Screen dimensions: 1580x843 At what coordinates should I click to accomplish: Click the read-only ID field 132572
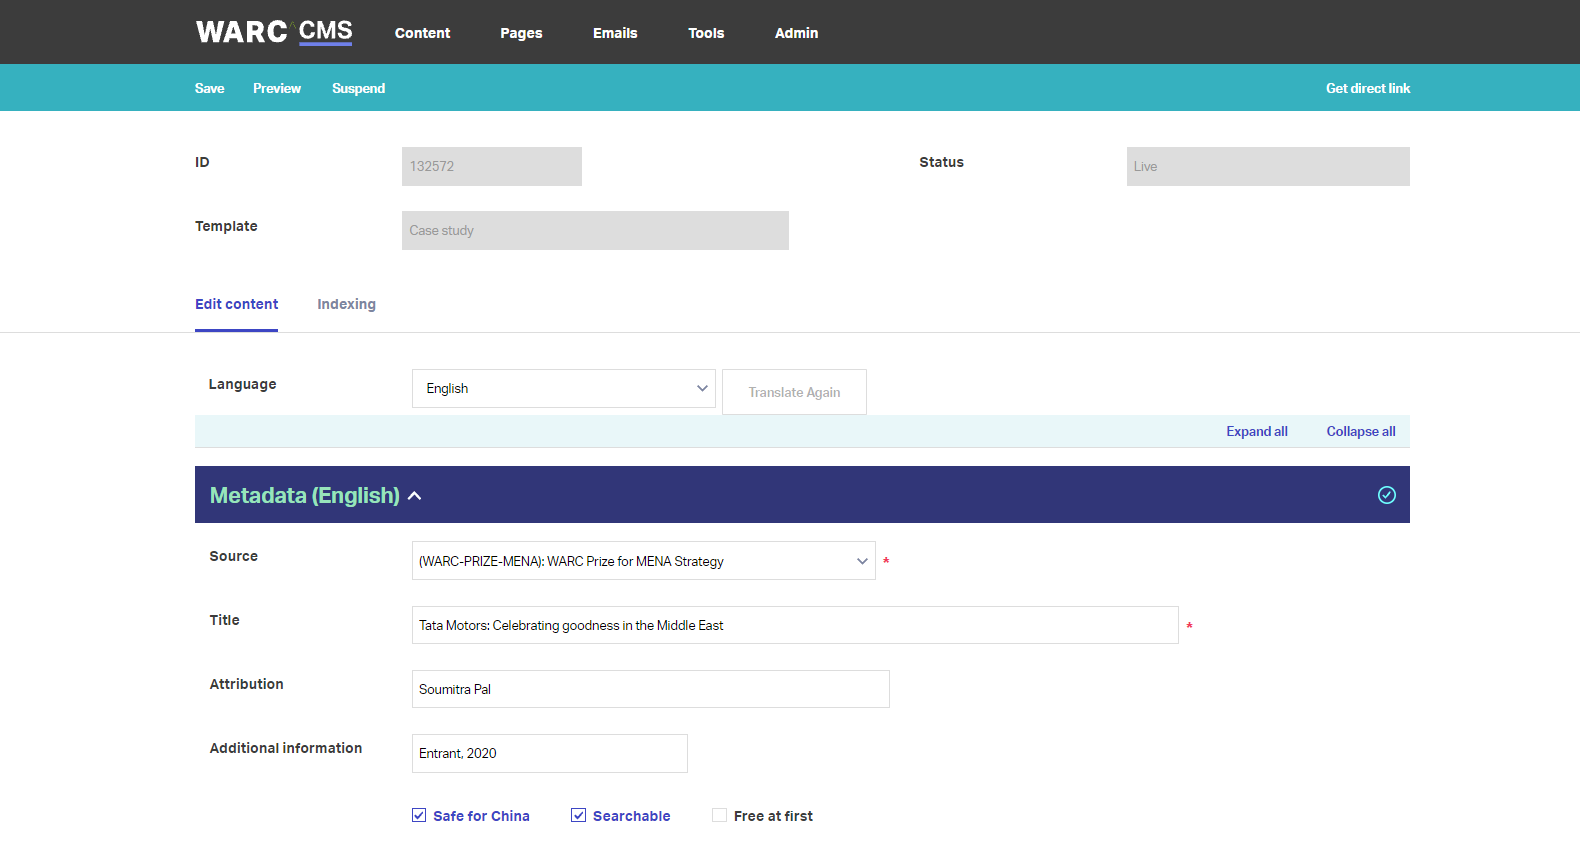tap(492, 166)
